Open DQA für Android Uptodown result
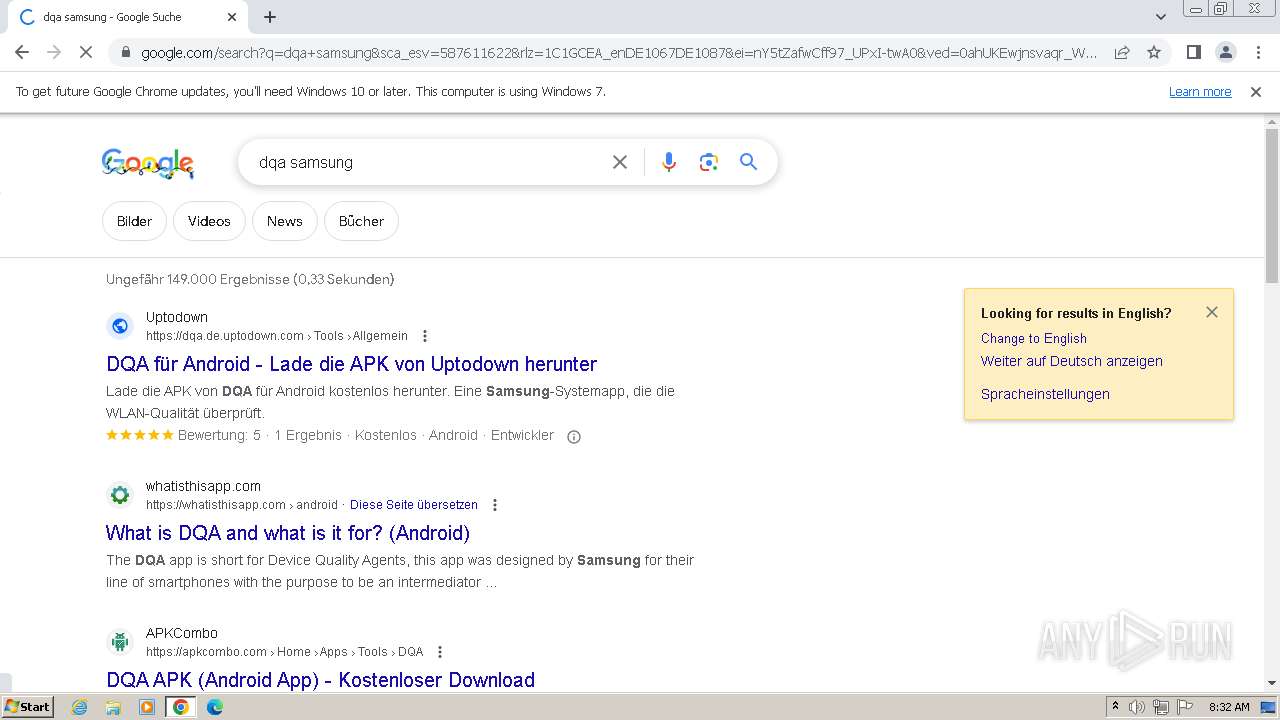This screenshot has width=1280, height=720. point(351,364)
